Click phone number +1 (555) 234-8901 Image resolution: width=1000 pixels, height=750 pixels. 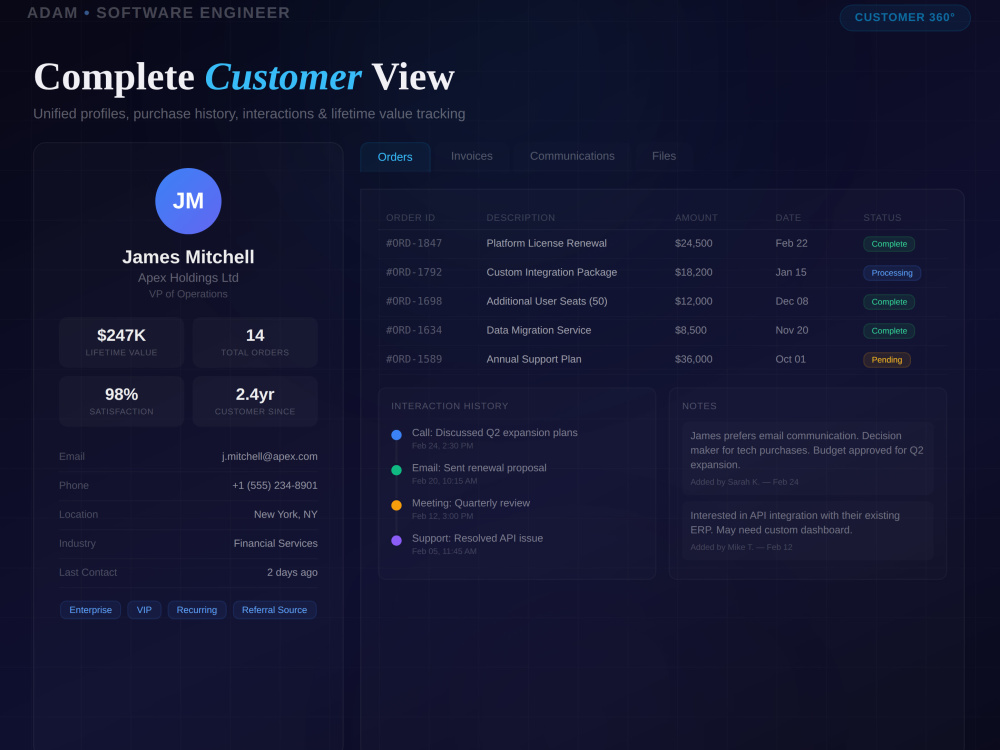pyautogui.click(x=275, y=485)
